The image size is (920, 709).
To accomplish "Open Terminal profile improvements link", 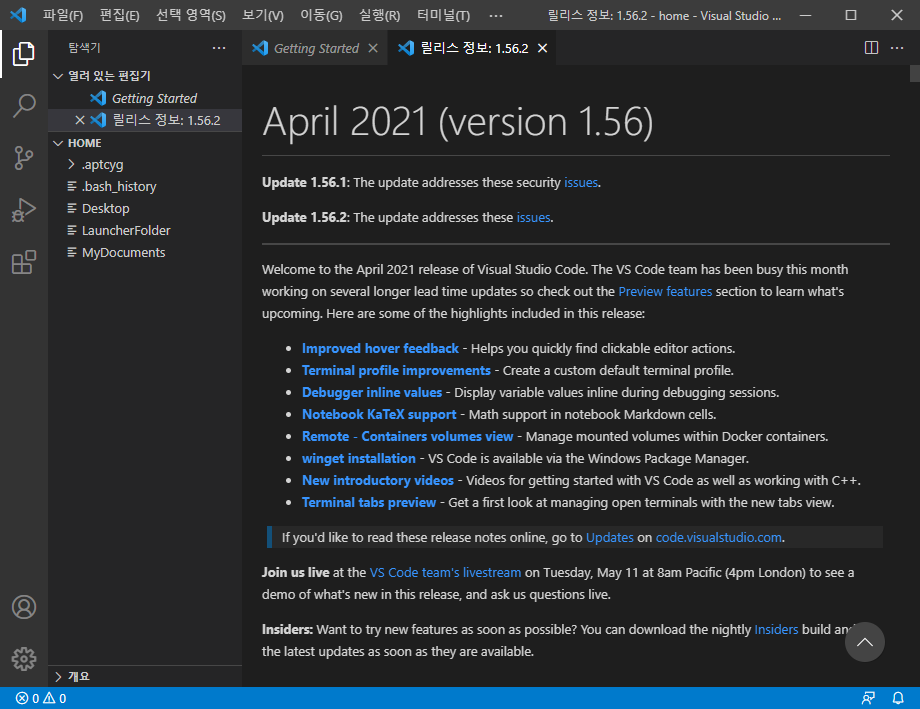I will point(396,370).
